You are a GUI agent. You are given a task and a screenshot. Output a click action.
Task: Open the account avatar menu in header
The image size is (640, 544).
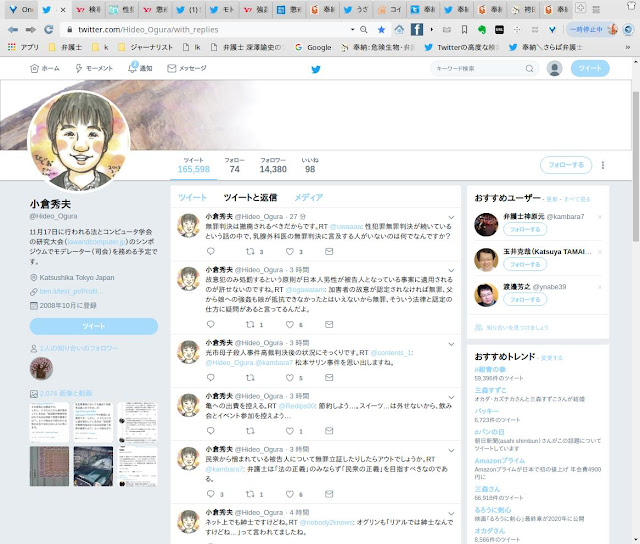point(554,69)
